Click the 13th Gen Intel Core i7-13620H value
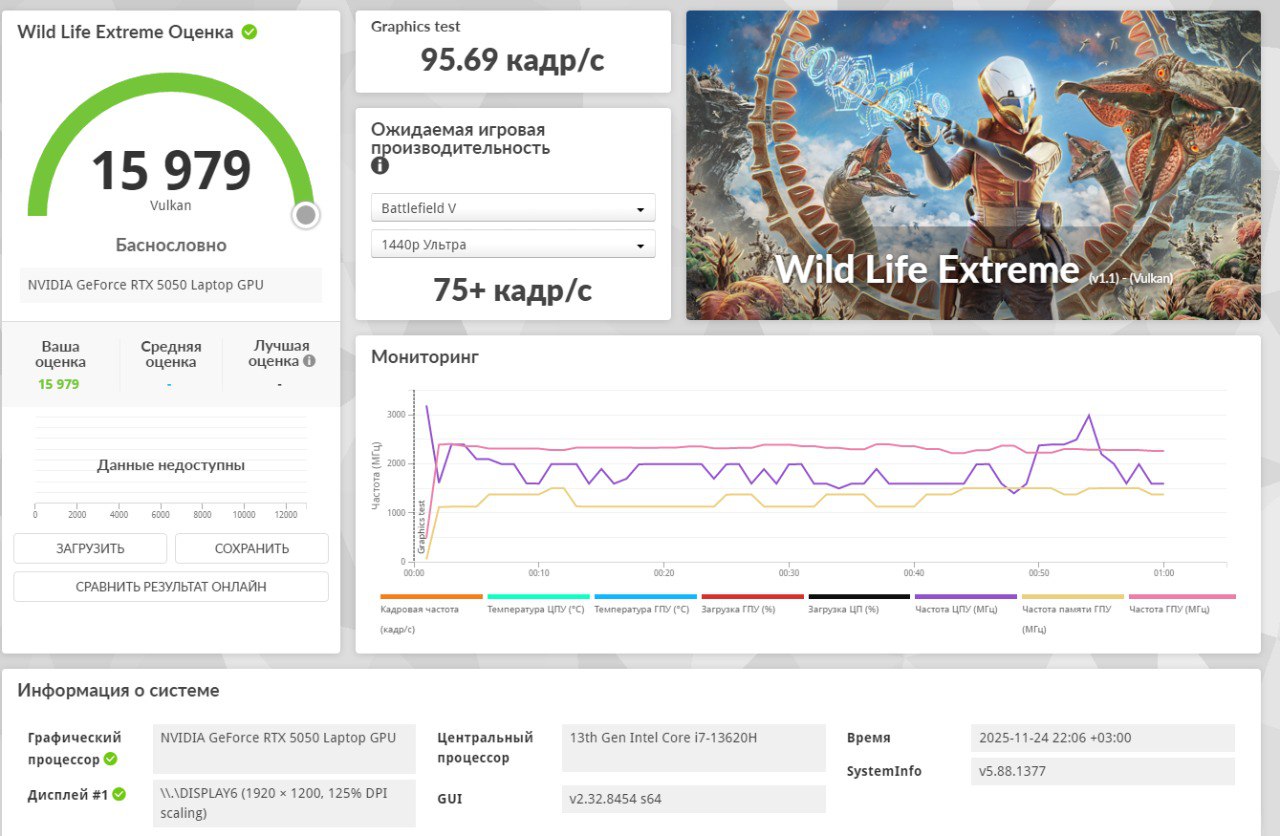The width and height of the screenshot is (1280, 836). 694,749
